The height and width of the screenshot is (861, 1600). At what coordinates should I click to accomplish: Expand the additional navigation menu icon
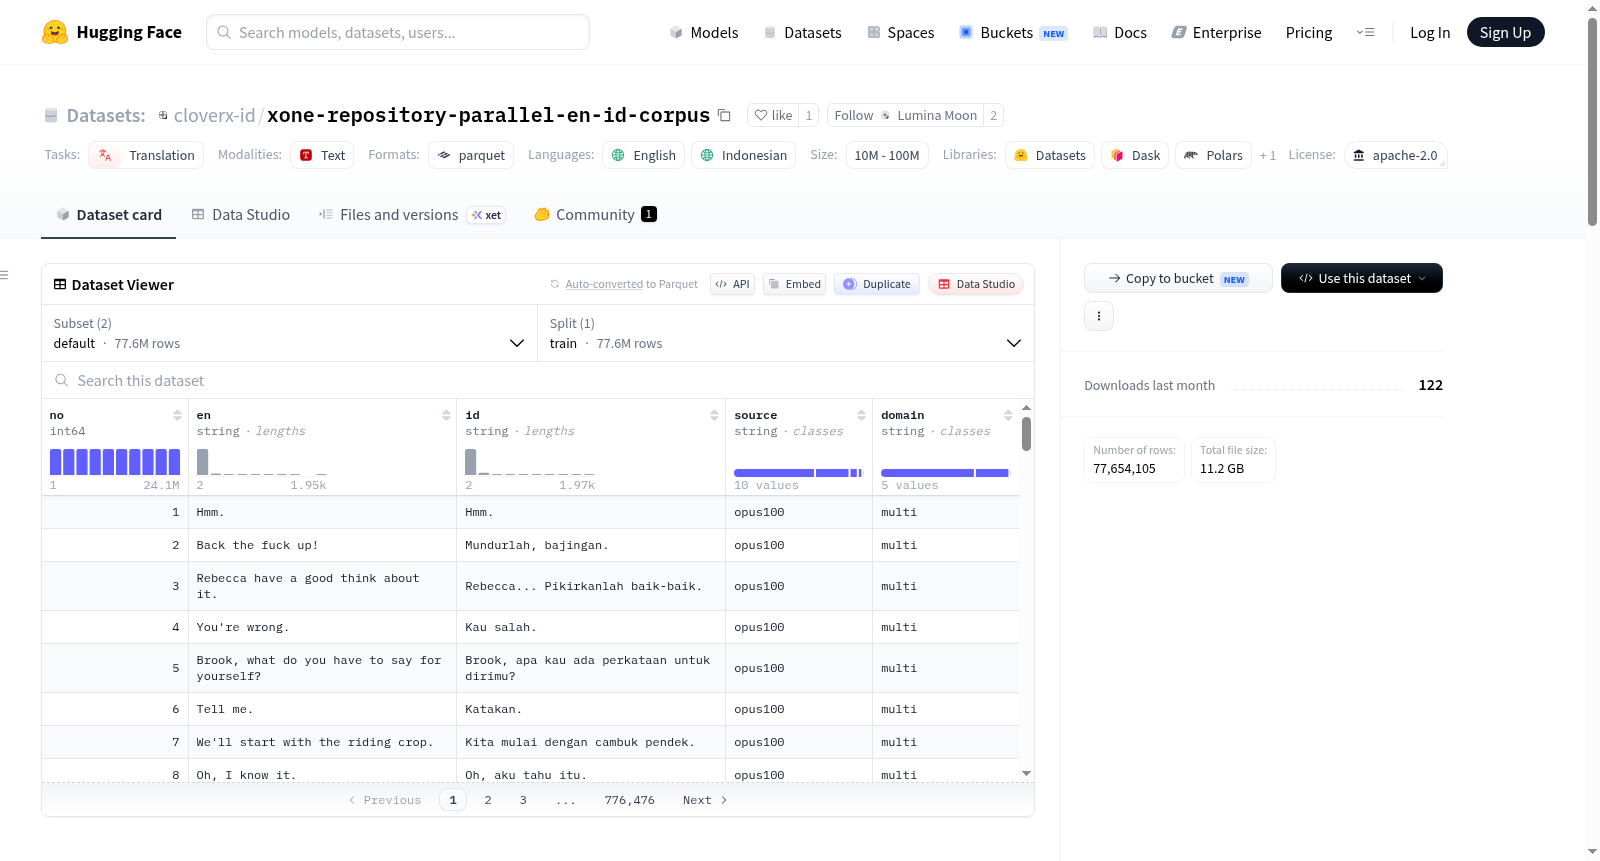pyautogui.click(x=1365, y=32)
